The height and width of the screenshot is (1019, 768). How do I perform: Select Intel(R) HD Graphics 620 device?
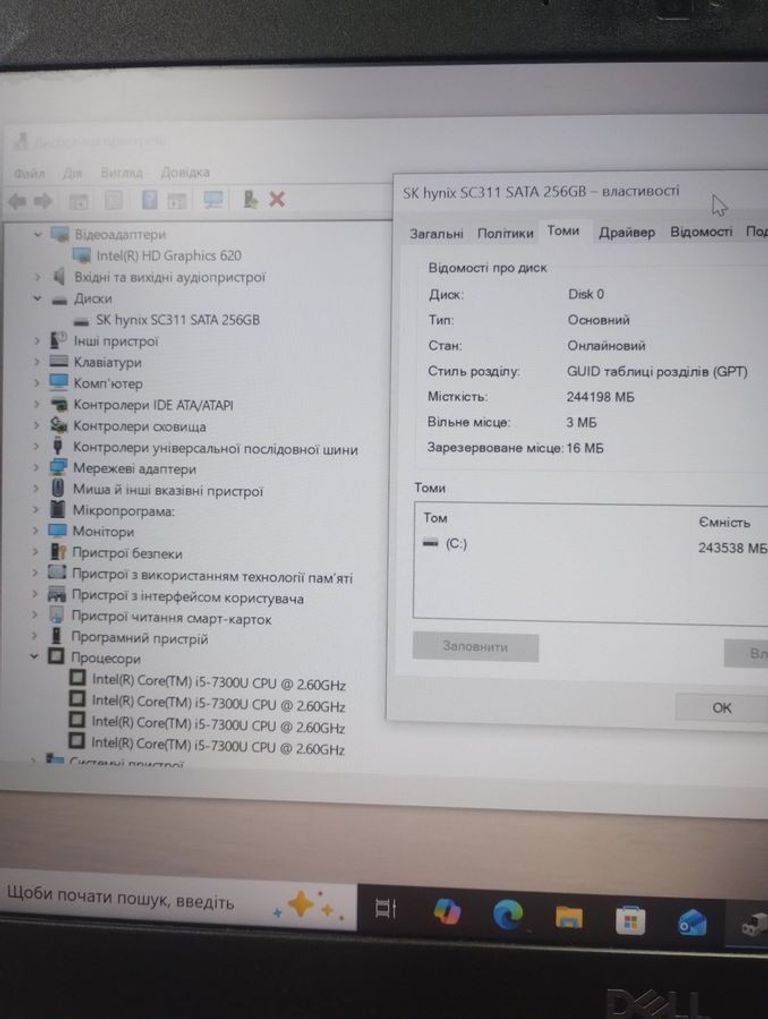click(168, 256)
